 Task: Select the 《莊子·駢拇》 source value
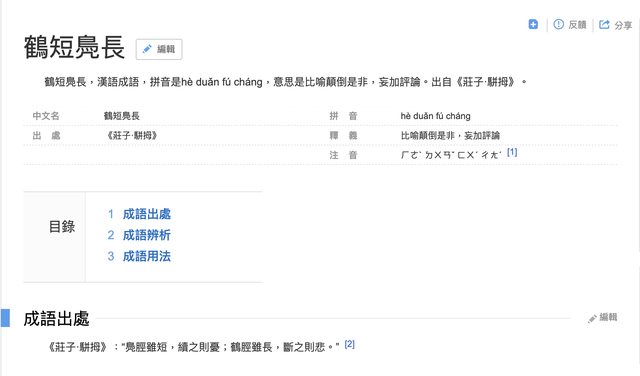[131, 135]
